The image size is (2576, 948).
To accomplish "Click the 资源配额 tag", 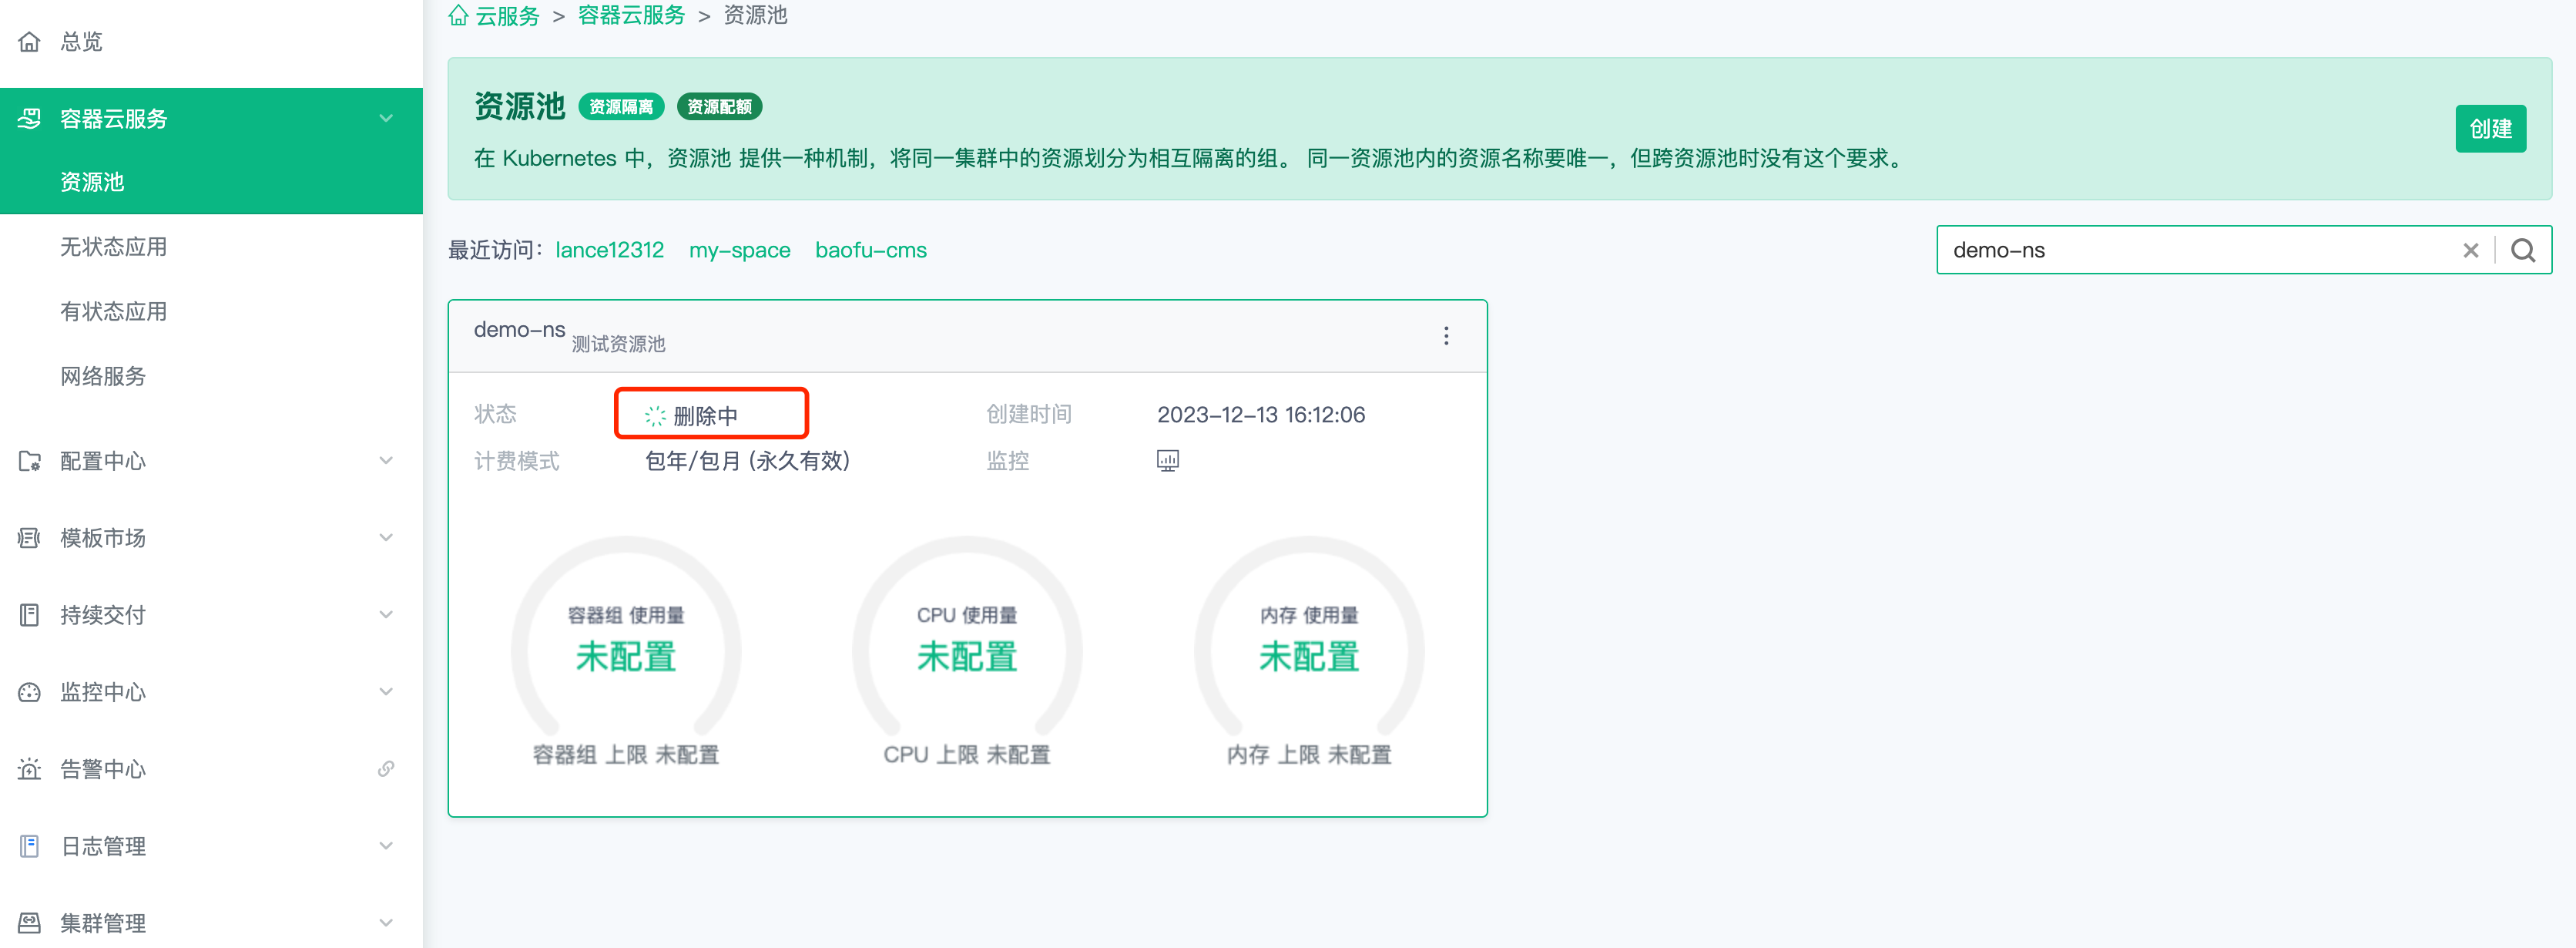I will pyautogui.click(x=719, y=107).
